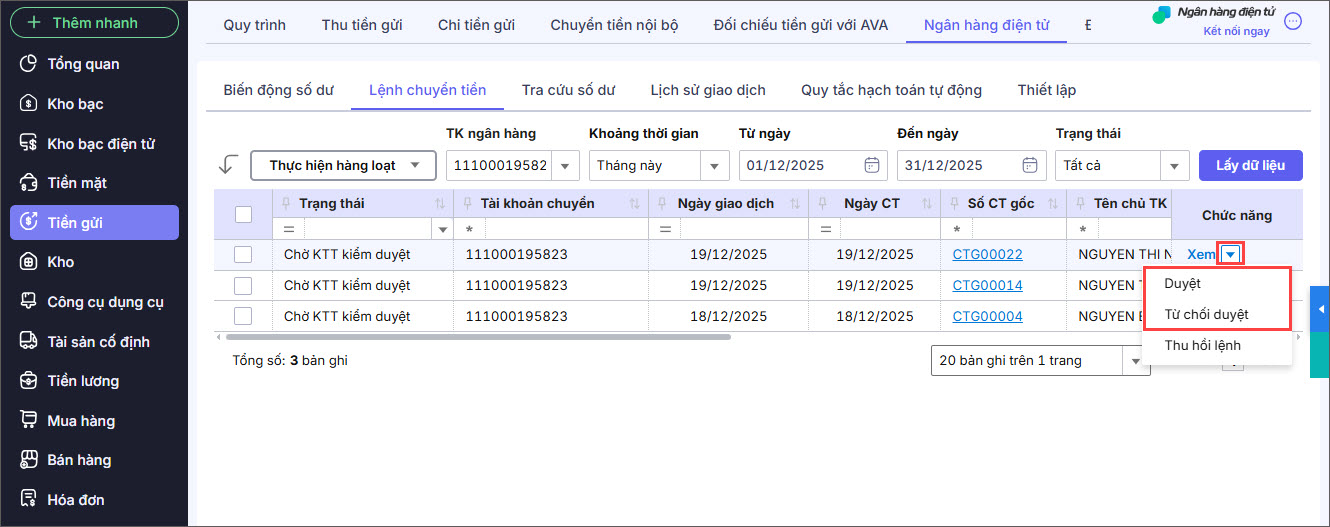This screenshot has height=527, width=1330.
Task: Expand the Thực hiện hàng loạt dropdown
Action: (343, 165)
